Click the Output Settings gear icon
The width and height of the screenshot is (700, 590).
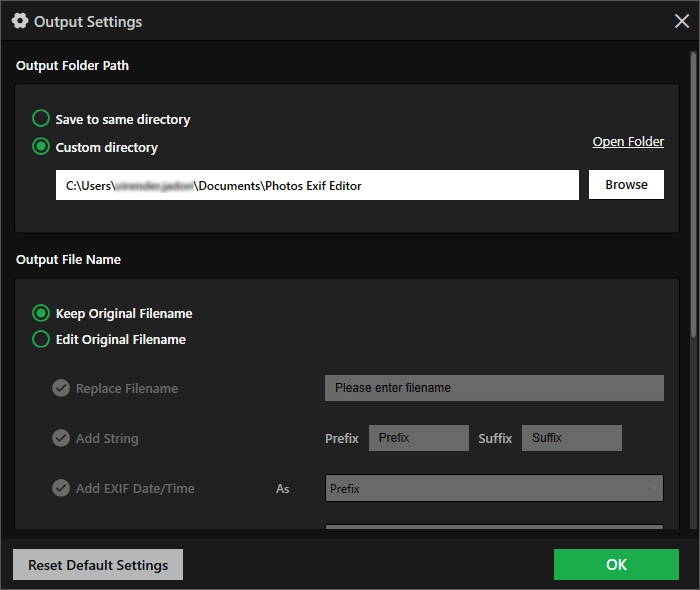[x=20, y=21]
